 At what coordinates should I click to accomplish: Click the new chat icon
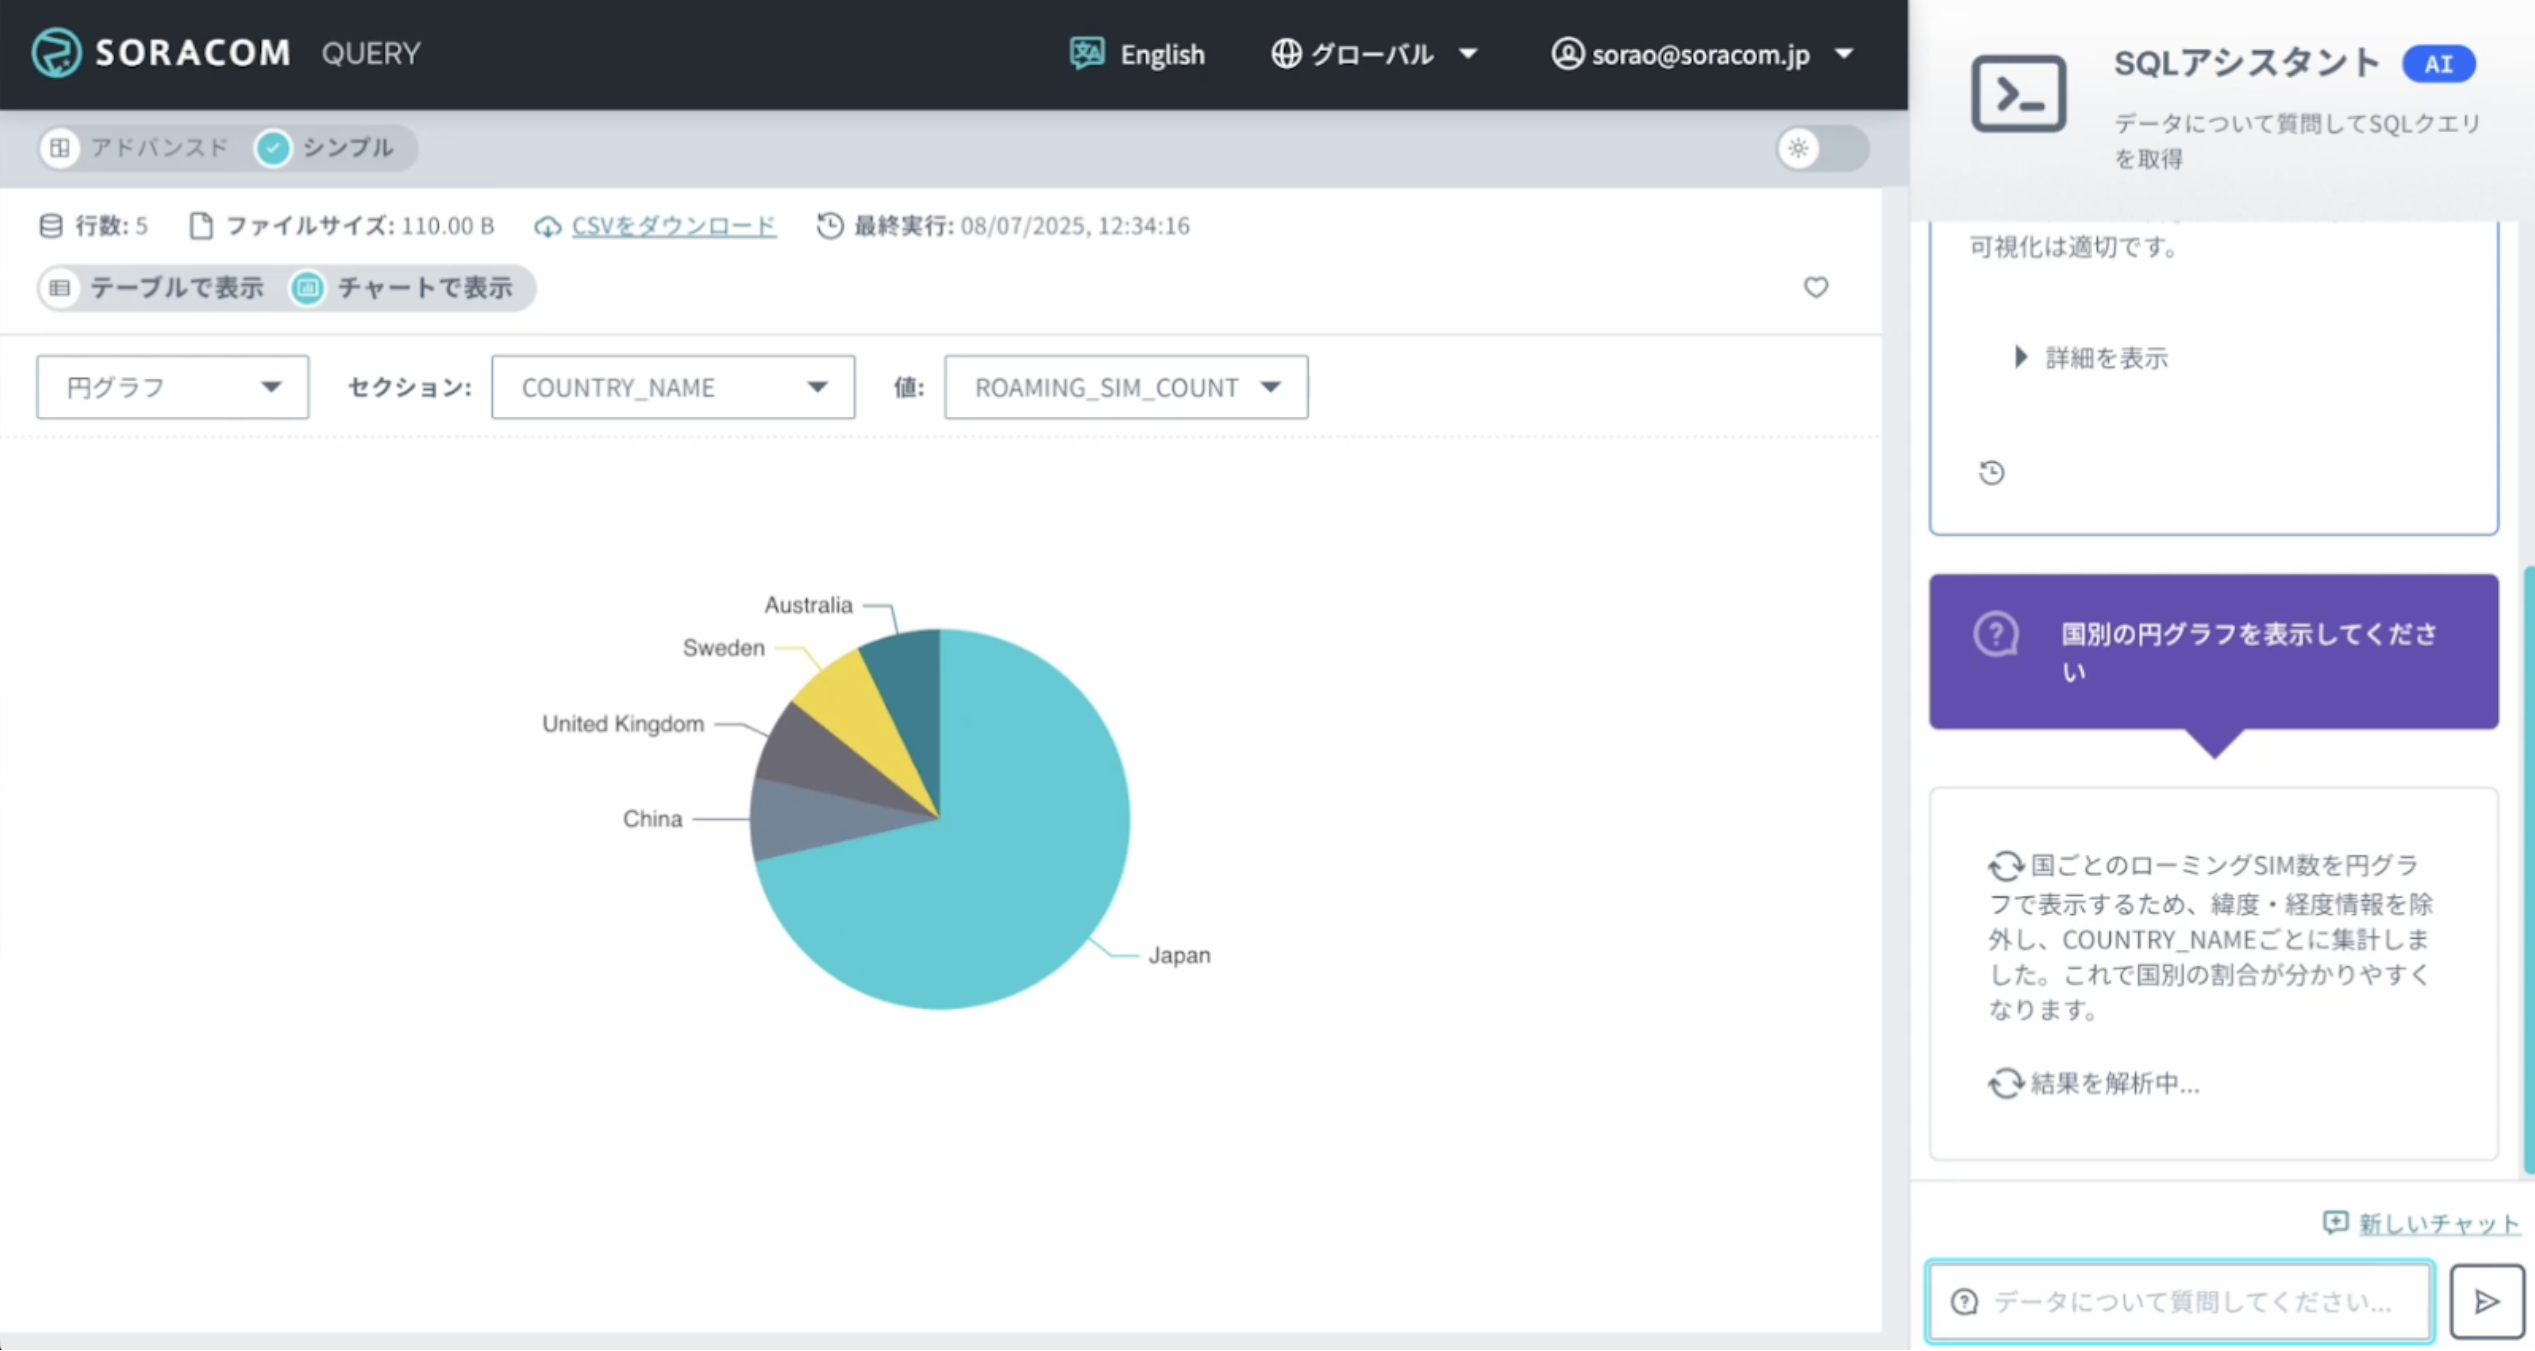tap(2334, 1222)
